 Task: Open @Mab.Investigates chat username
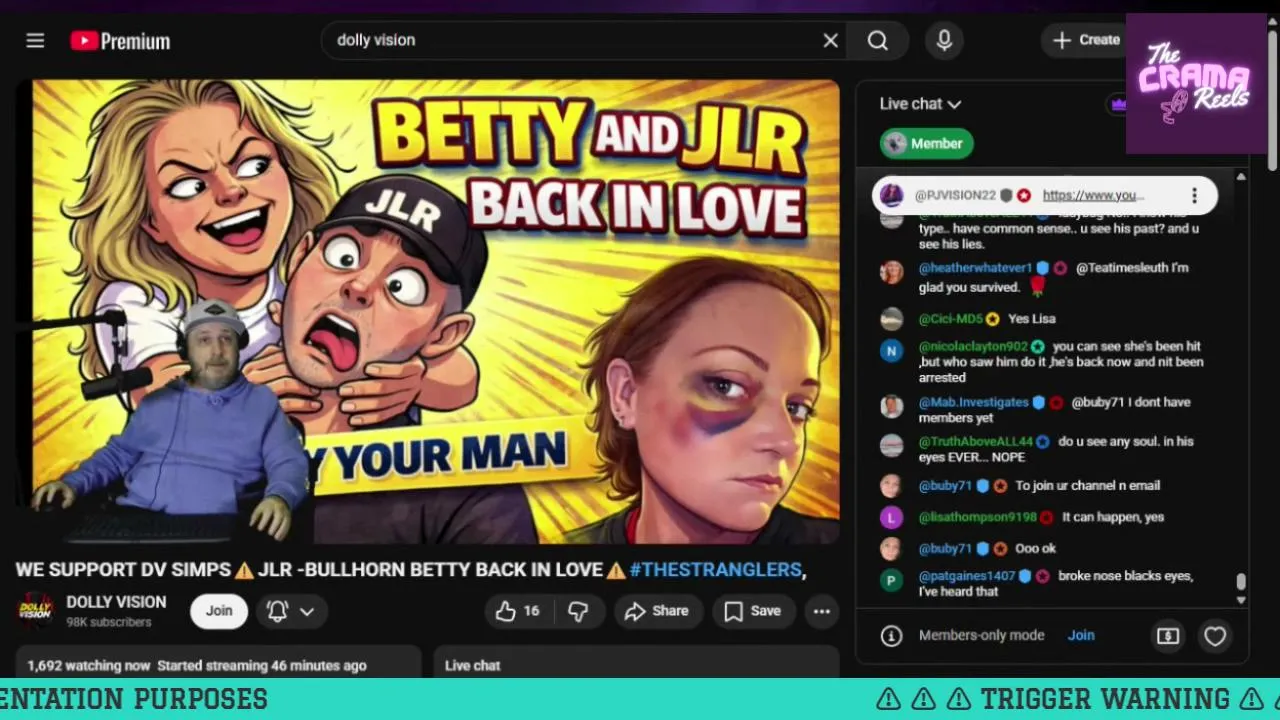(x=973, y=402)
